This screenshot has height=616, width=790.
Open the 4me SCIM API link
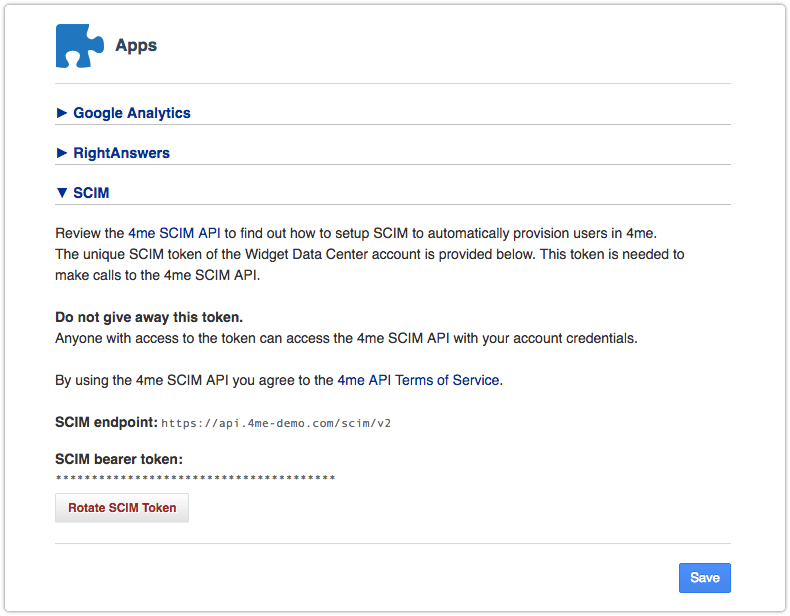(x=174, y=233)
